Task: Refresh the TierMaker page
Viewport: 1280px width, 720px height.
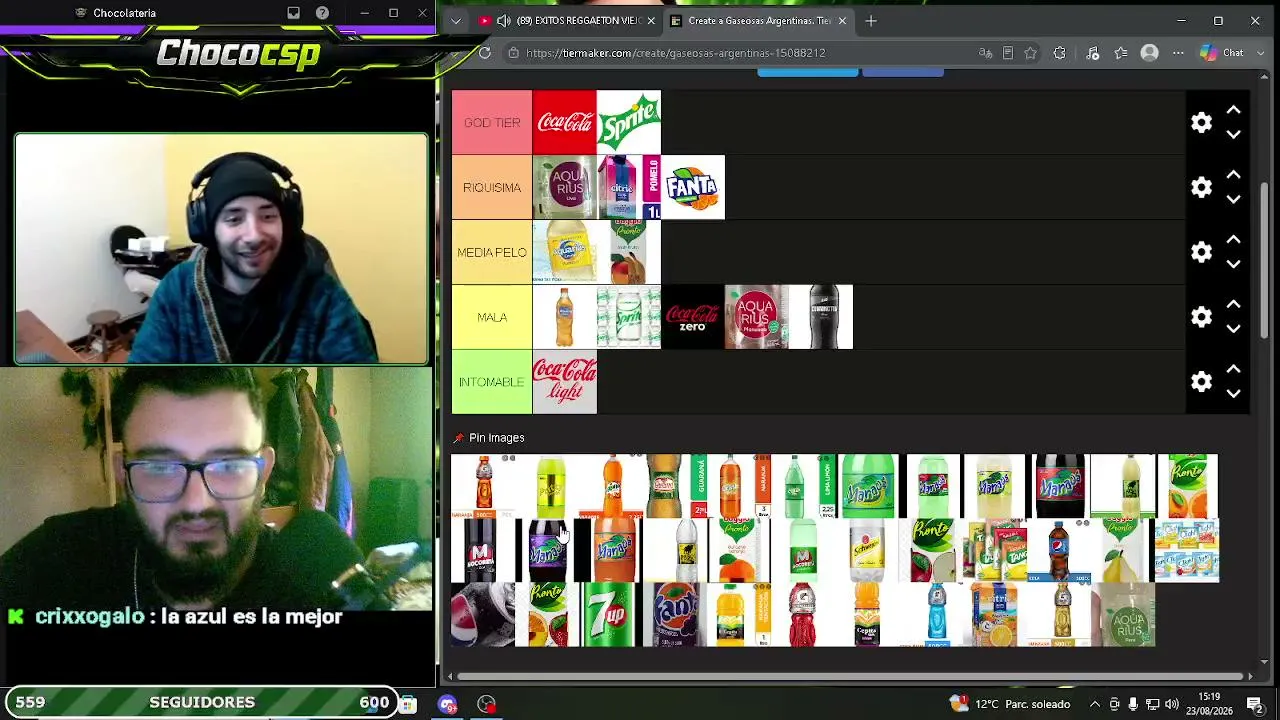Action: point(485,53)
